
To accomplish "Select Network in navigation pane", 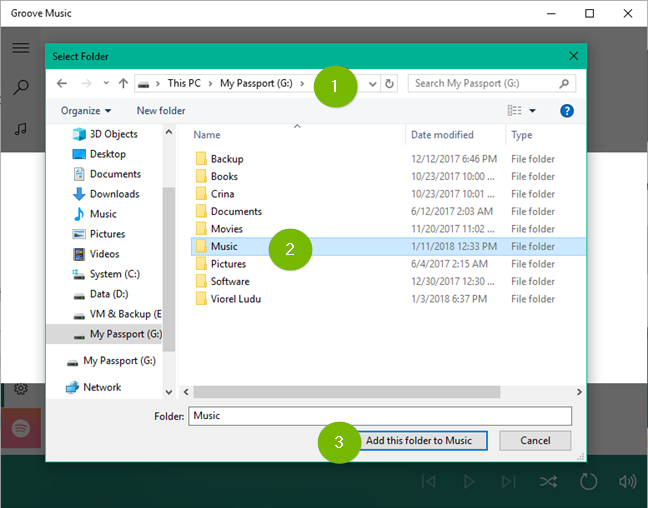I will click(94, 387).
